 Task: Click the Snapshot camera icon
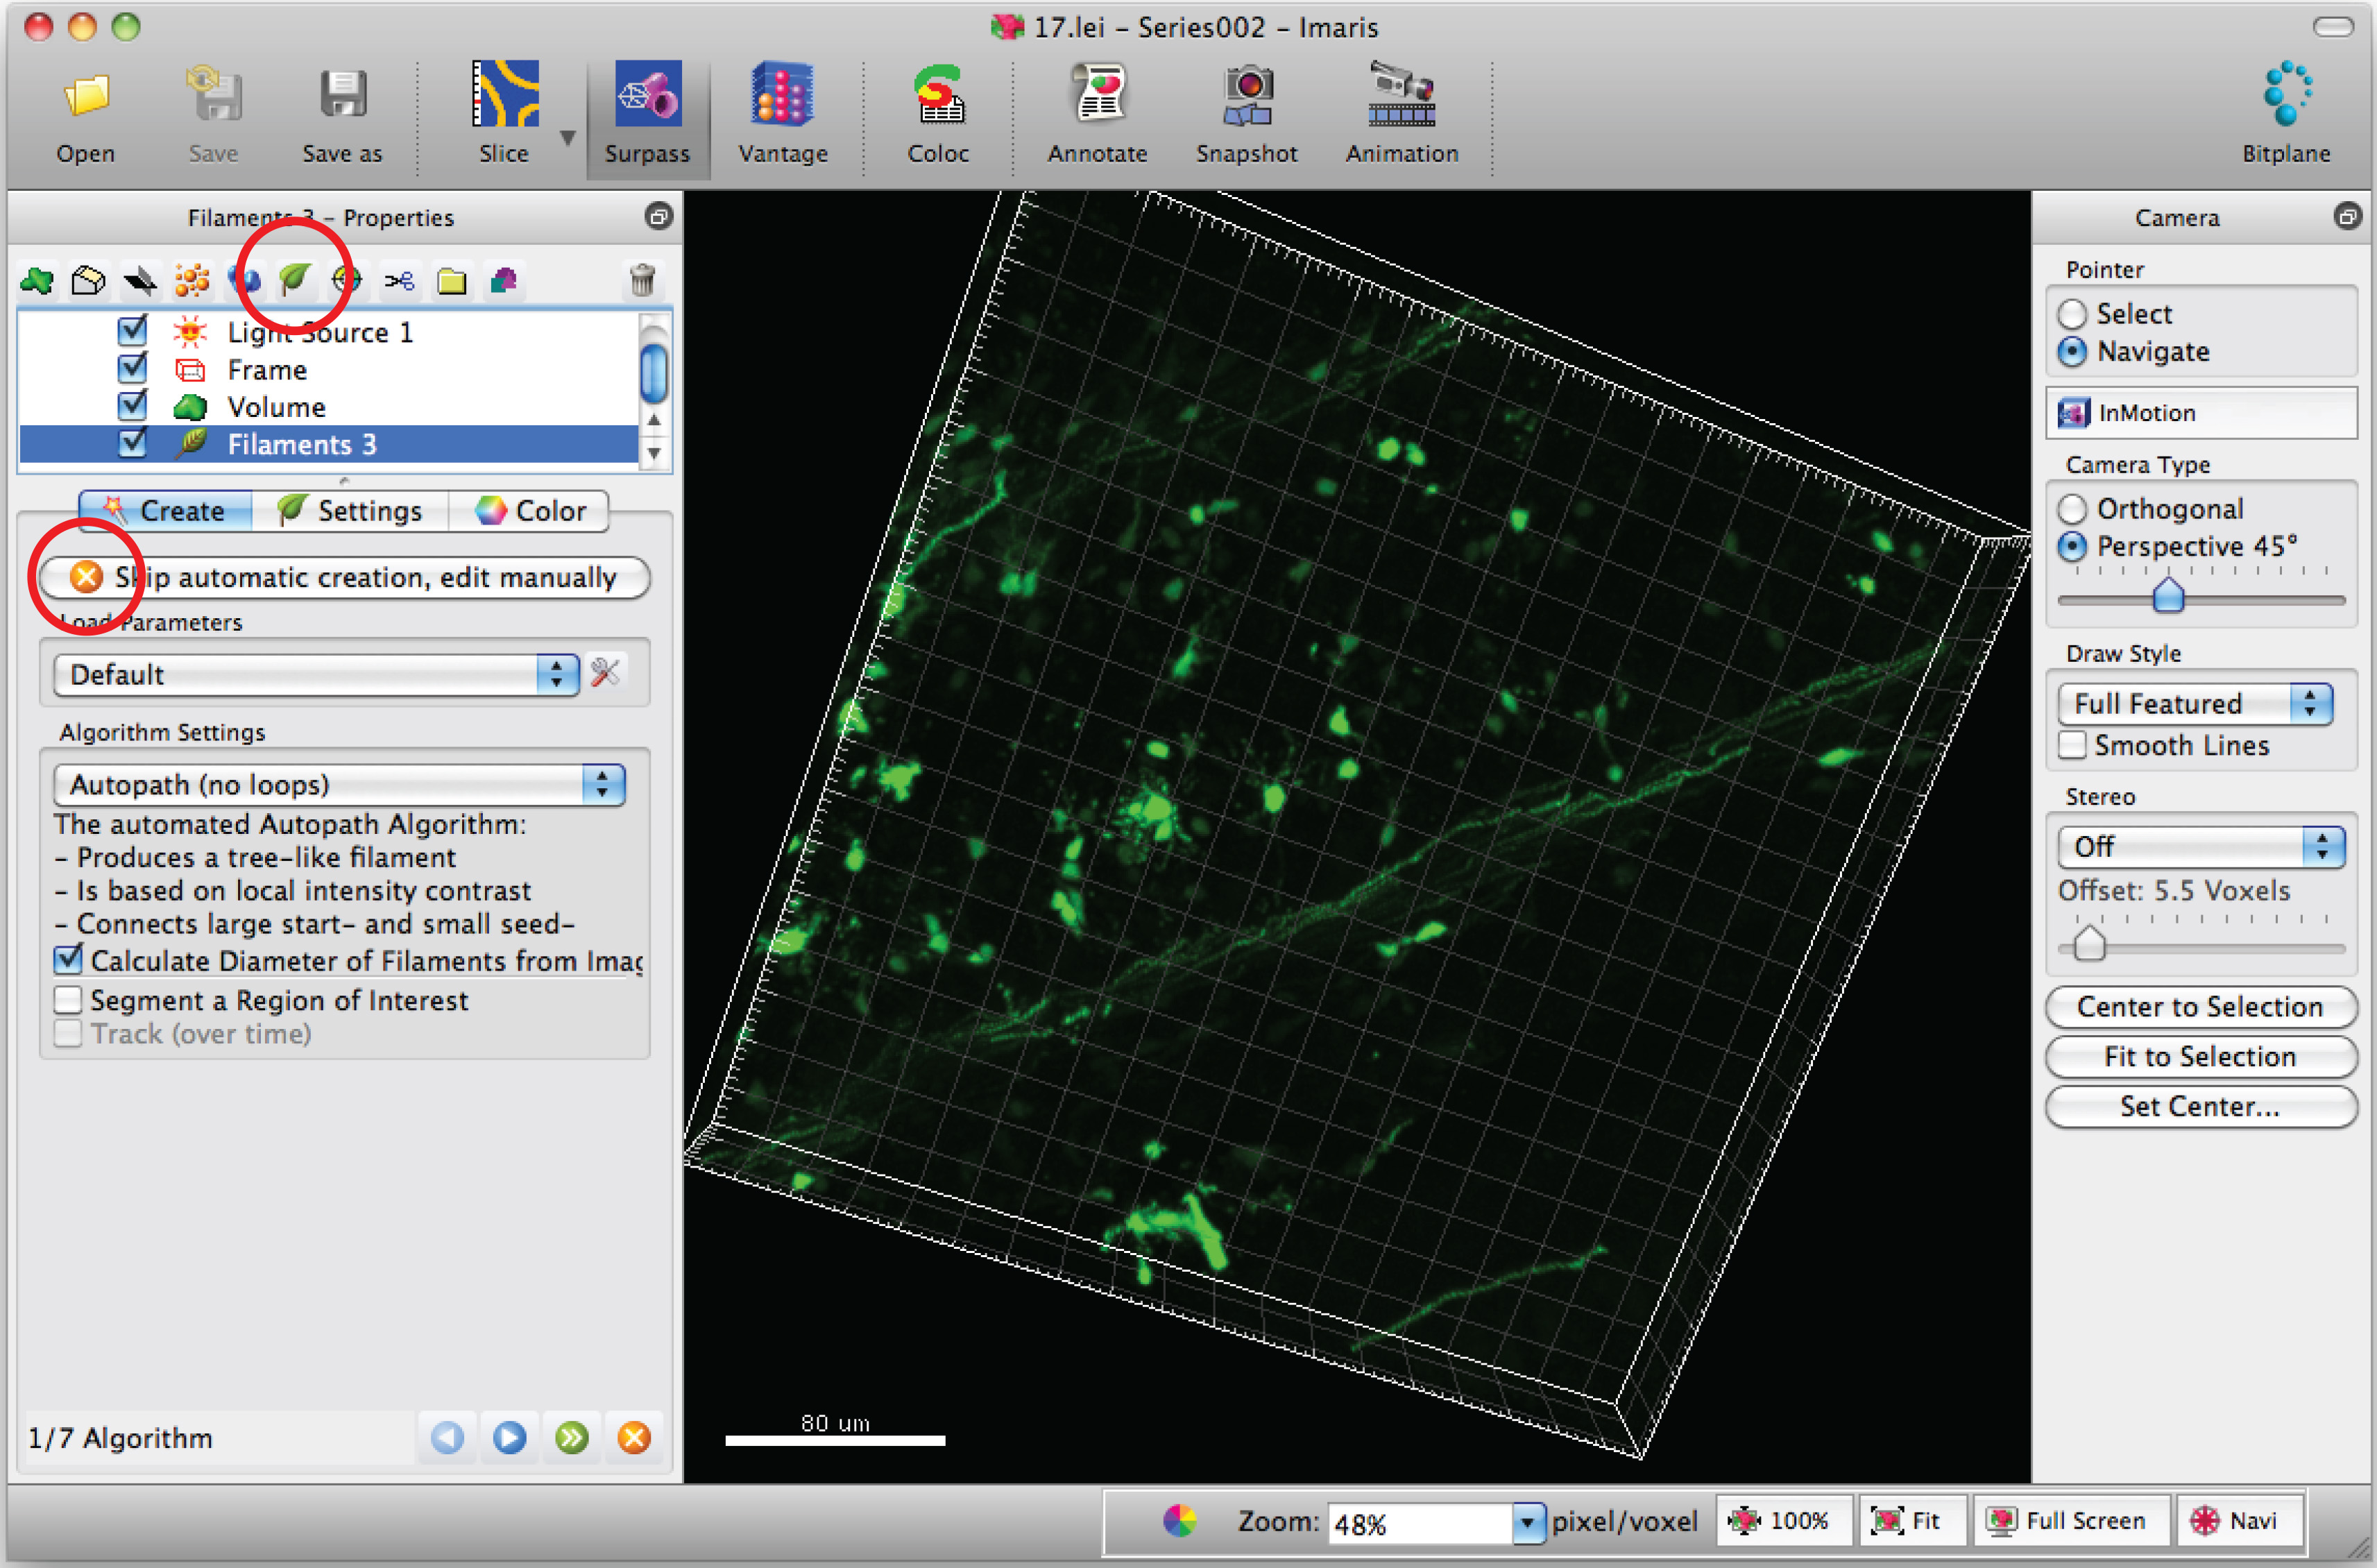click(x=1246, y=96)
